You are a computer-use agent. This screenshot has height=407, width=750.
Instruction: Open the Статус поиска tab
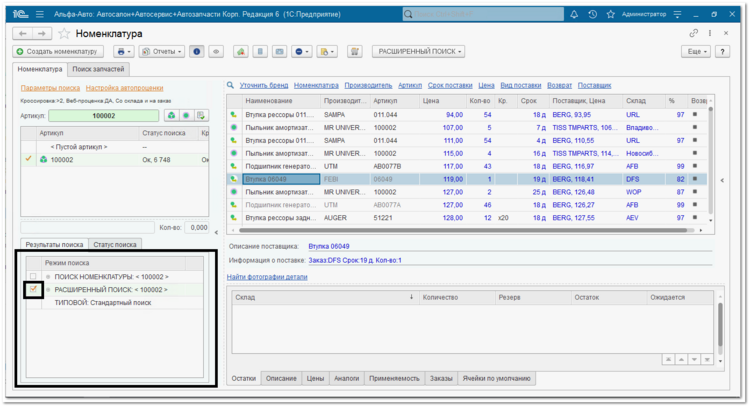point(115,244)
